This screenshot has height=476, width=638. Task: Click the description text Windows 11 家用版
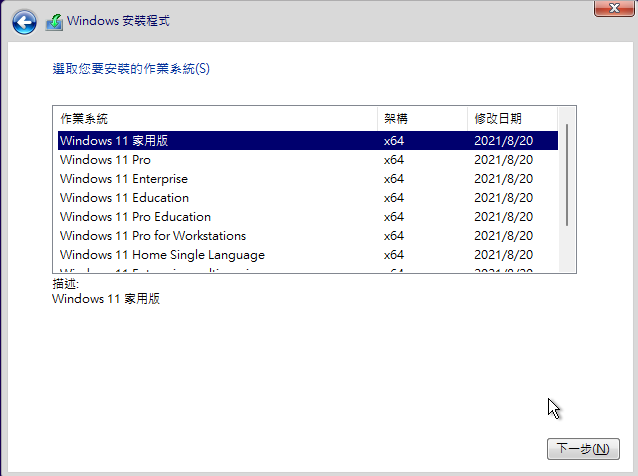(x=106, y=299)
